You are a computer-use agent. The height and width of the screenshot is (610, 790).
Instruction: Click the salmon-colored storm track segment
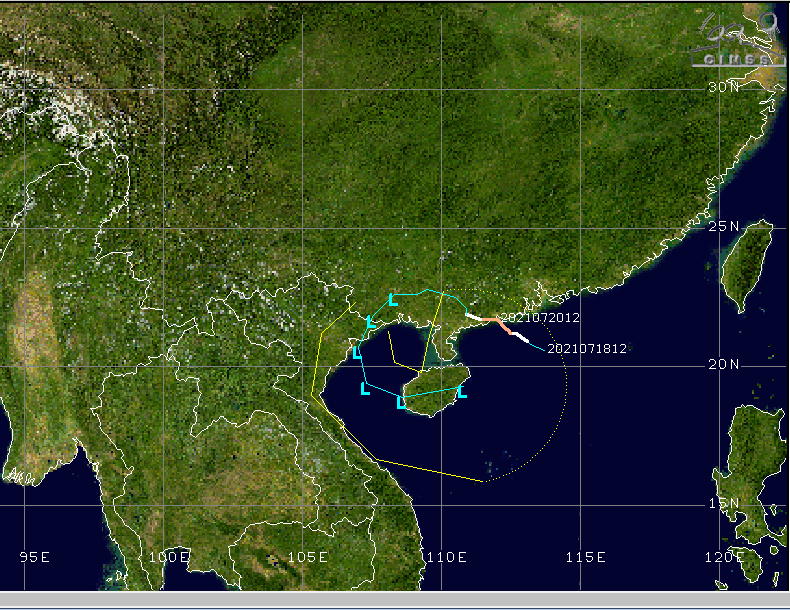(496, 322)
